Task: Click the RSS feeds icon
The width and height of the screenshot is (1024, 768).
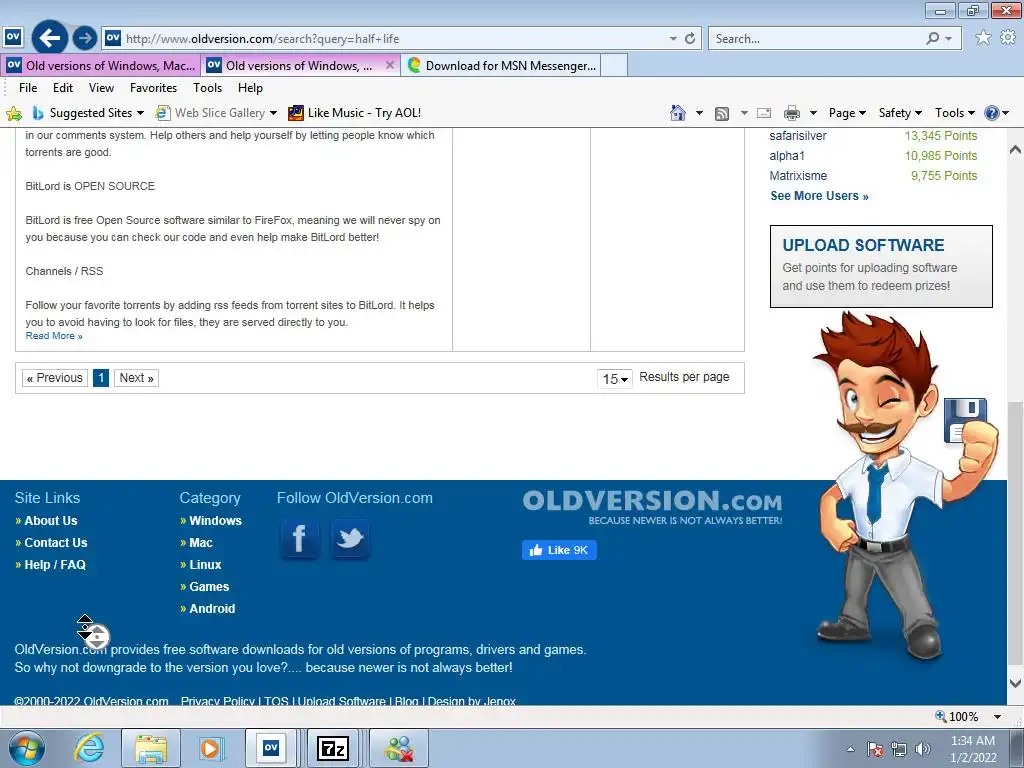Action: (722, 114)
